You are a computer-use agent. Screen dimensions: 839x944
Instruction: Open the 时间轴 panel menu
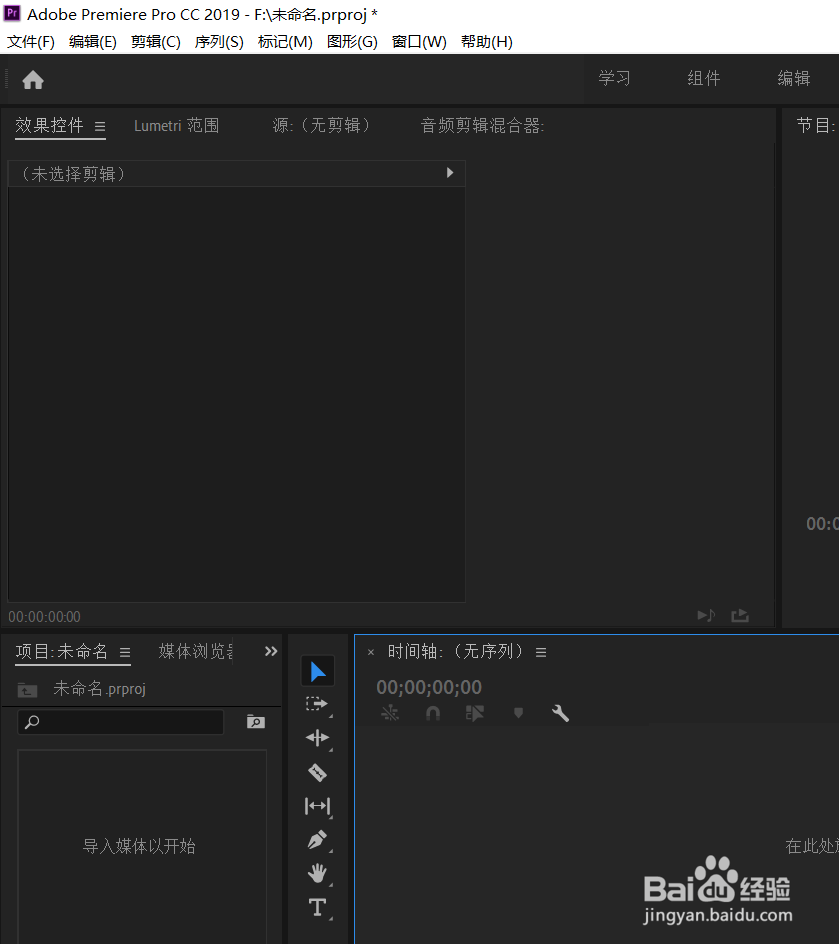click(540, 651)
